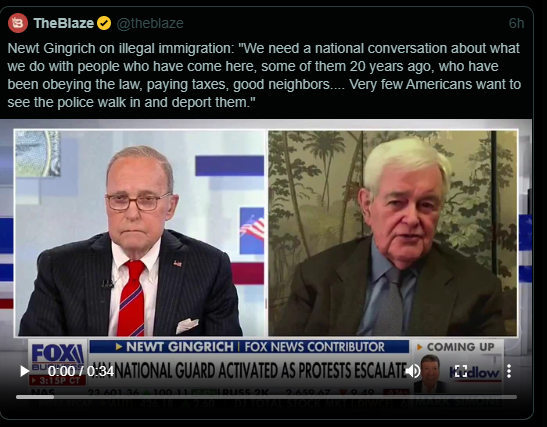Click the white-haired guest video panel
This screenshot has height=427, width=547.
pos(393,233)
